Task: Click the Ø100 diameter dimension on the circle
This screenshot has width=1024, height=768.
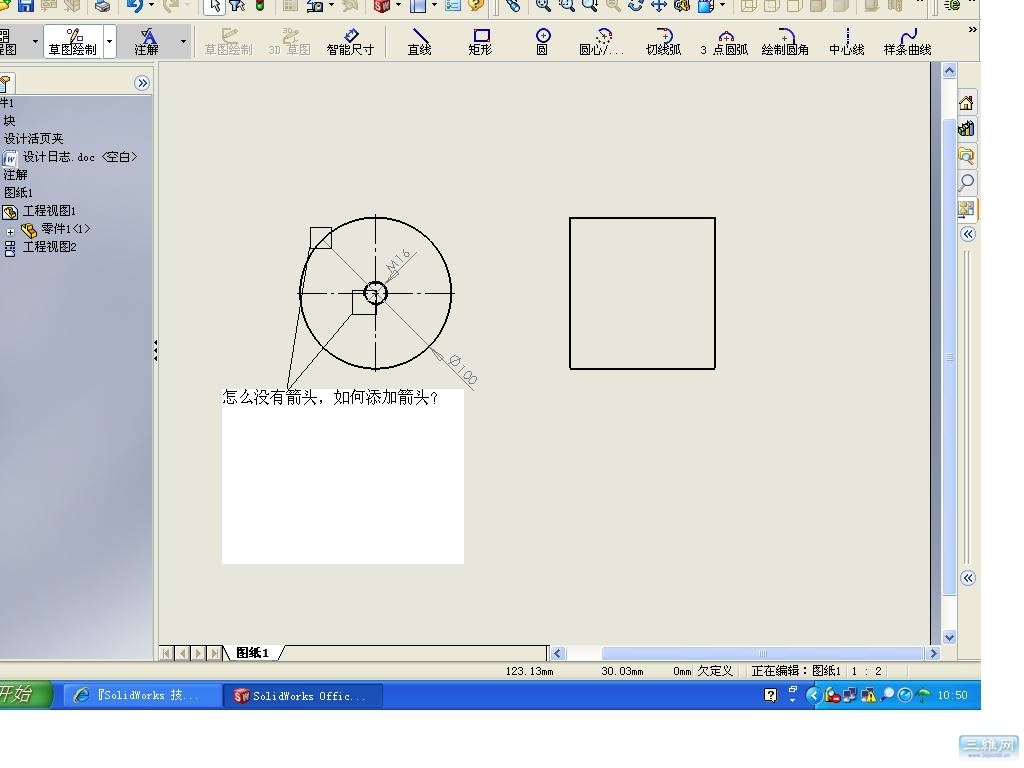Action: click(x=463, y=370)
